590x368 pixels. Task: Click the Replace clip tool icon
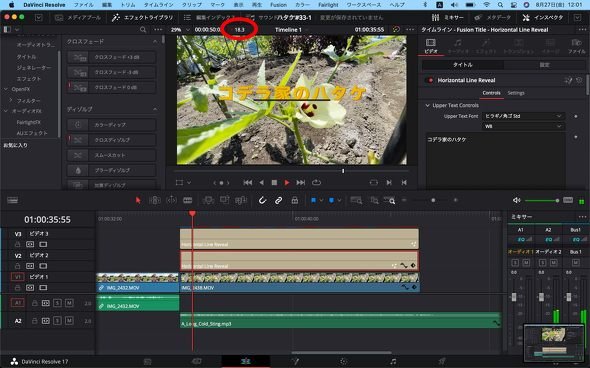coord(240,201)
